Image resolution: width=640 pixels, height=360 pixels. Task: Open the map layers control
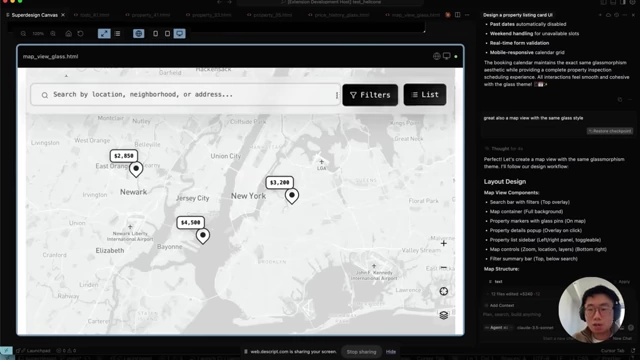[x=444, y=315]
